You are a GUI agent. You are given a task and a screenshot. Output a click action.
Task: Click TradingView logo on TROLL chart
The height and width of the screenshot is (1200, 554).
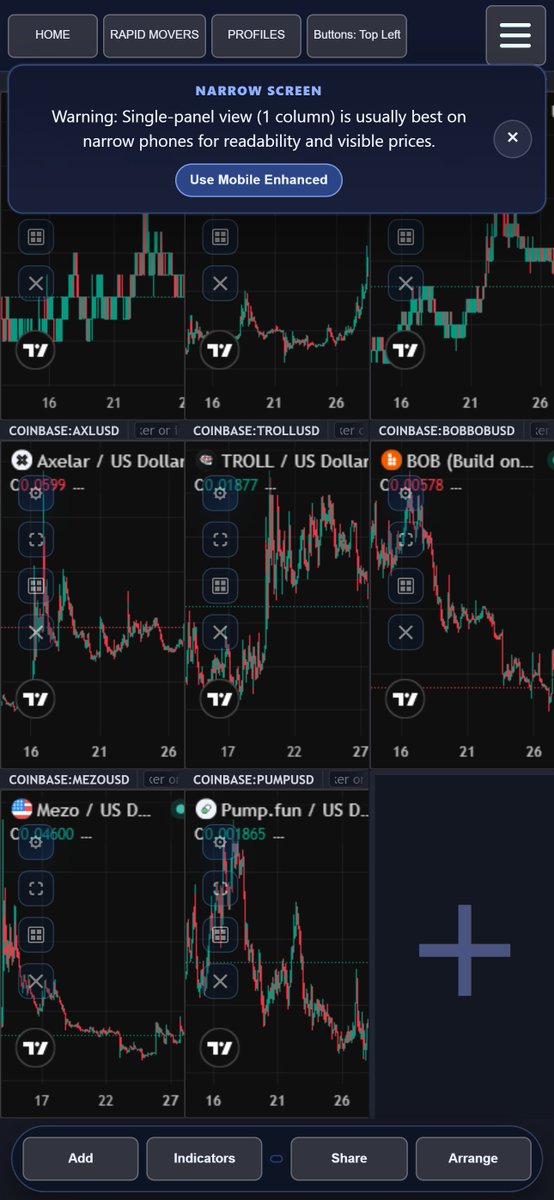click(x=220, y=699)
